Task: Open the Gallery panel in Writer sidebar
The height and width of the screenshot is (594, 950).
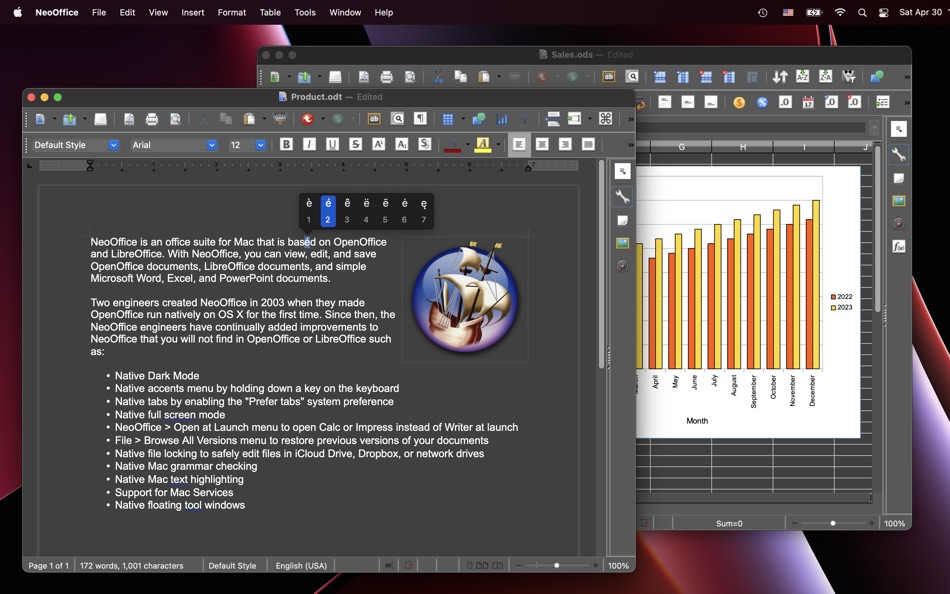Action: point(622,243)
